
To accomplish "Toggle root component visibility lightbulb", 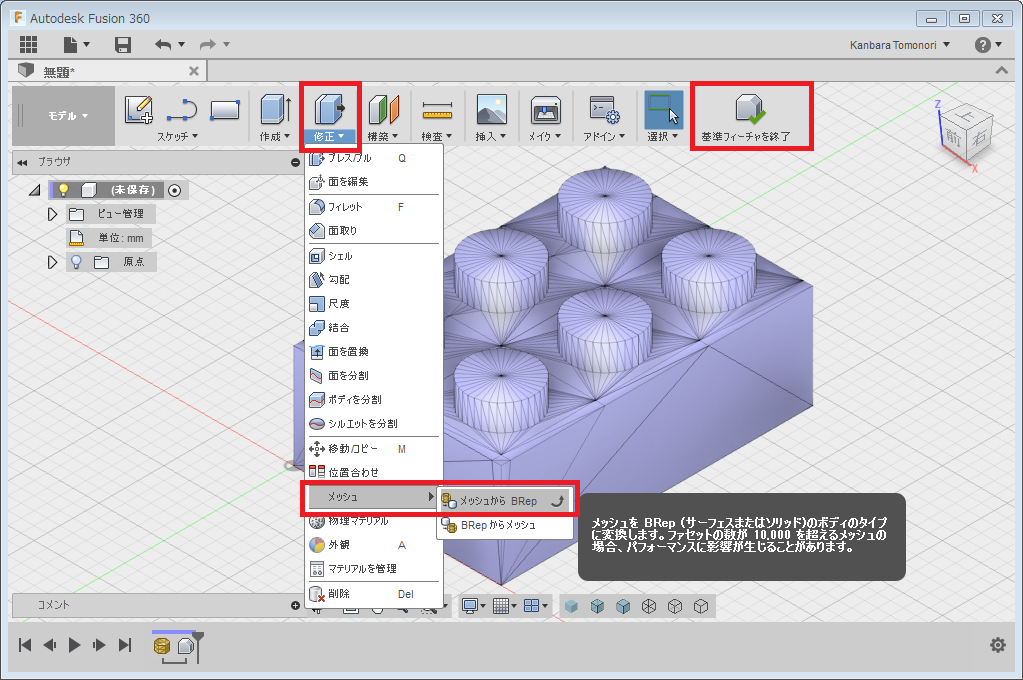I will click(x=63, y=190).
